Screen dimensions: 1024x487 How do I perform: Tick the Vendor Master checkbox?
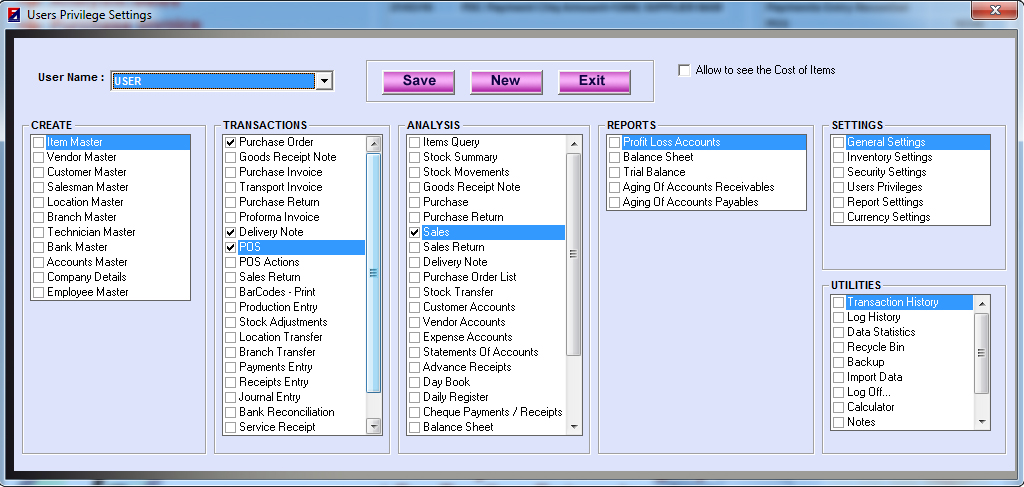(x=39, y=157)
